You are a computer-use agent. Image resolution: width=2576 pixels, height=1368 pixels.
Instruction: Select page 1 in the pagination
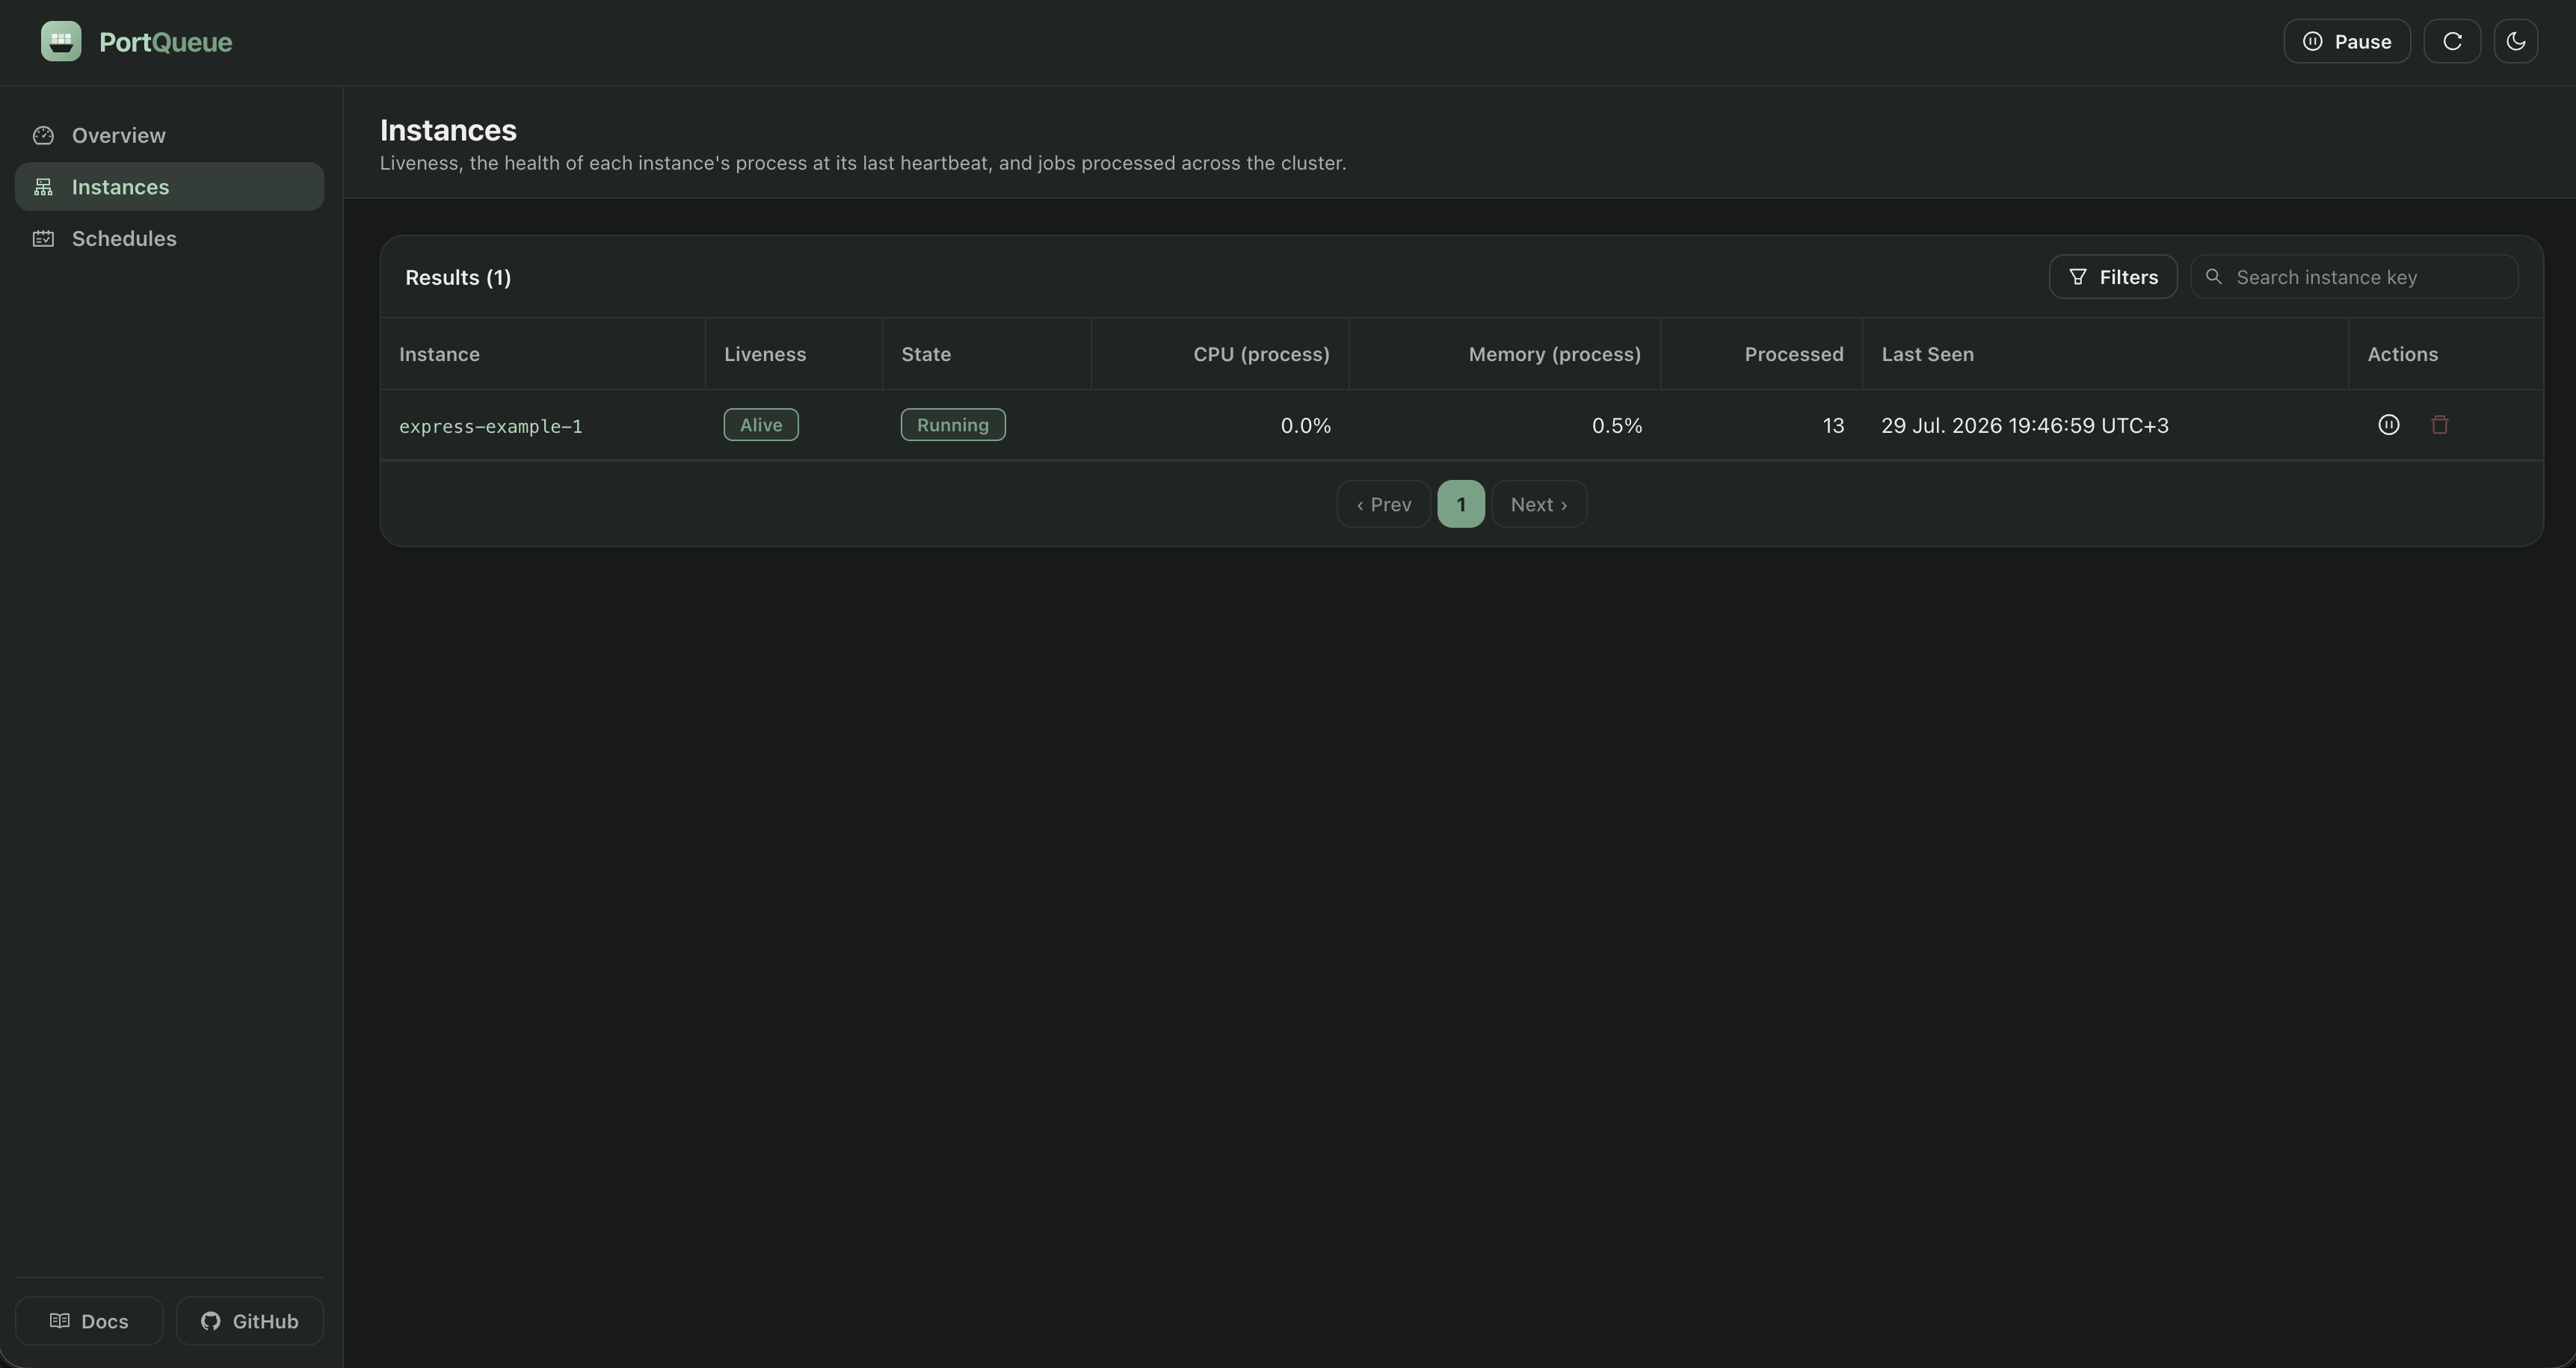1461,504
